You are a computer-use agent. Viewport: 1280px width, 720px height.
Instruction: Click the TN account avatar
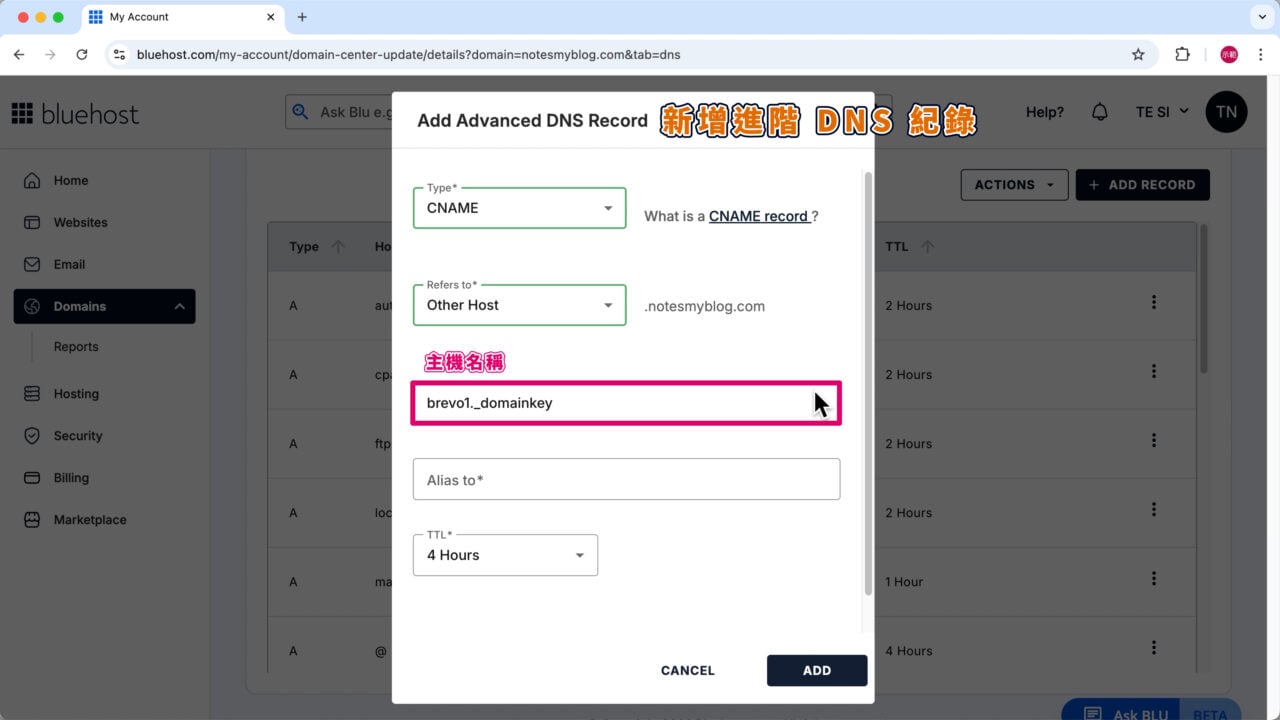(x=1227, y=111)
